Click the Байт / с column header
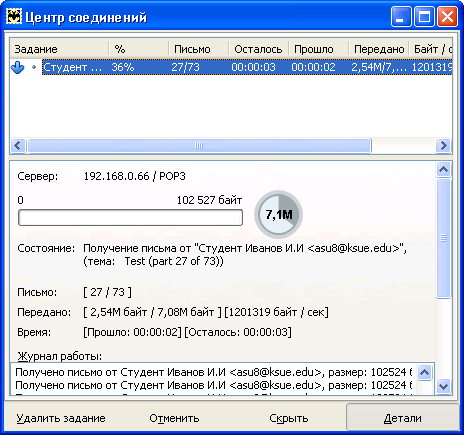The image size is (464, 435). point(431,49)
